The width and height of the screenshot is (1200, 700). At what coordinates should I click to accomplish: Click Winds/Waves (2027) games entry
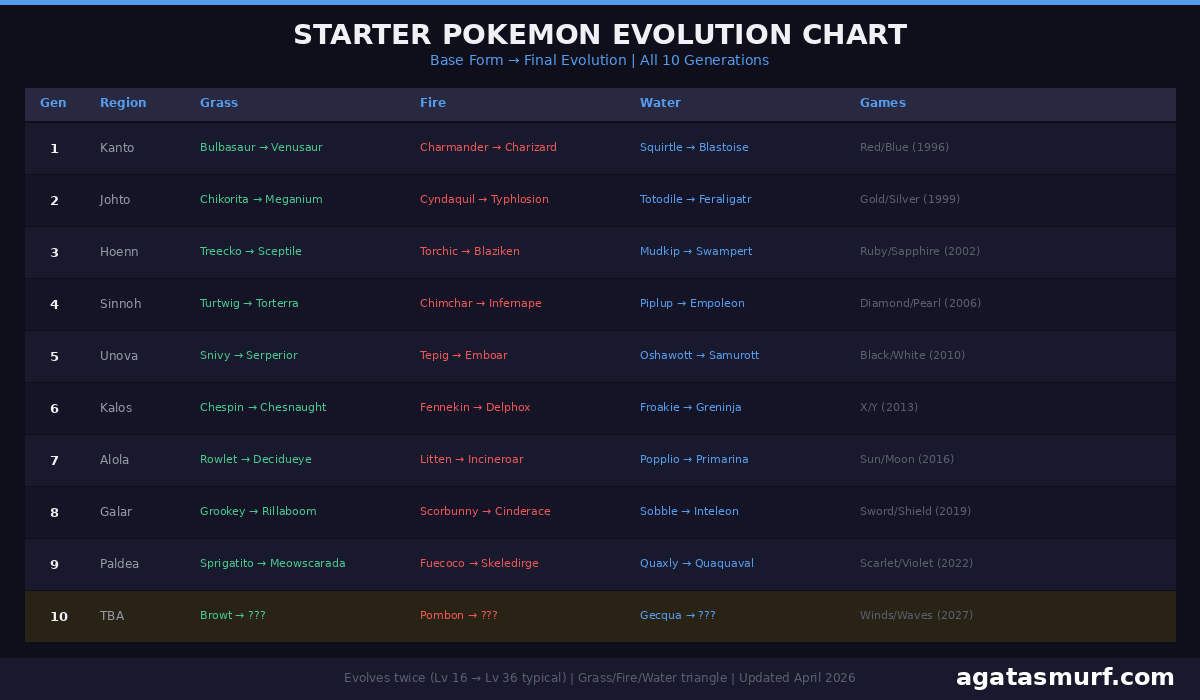[x=916, y=616]
